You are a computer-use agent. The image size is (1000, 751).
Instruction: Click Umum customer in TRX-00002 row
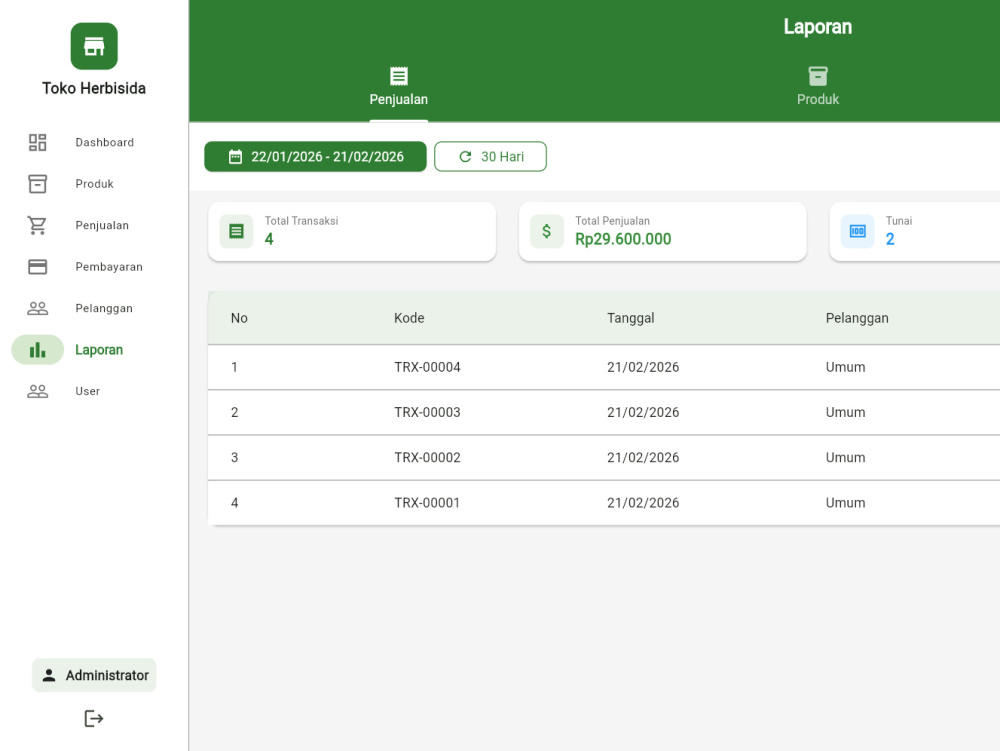point(846,458)
